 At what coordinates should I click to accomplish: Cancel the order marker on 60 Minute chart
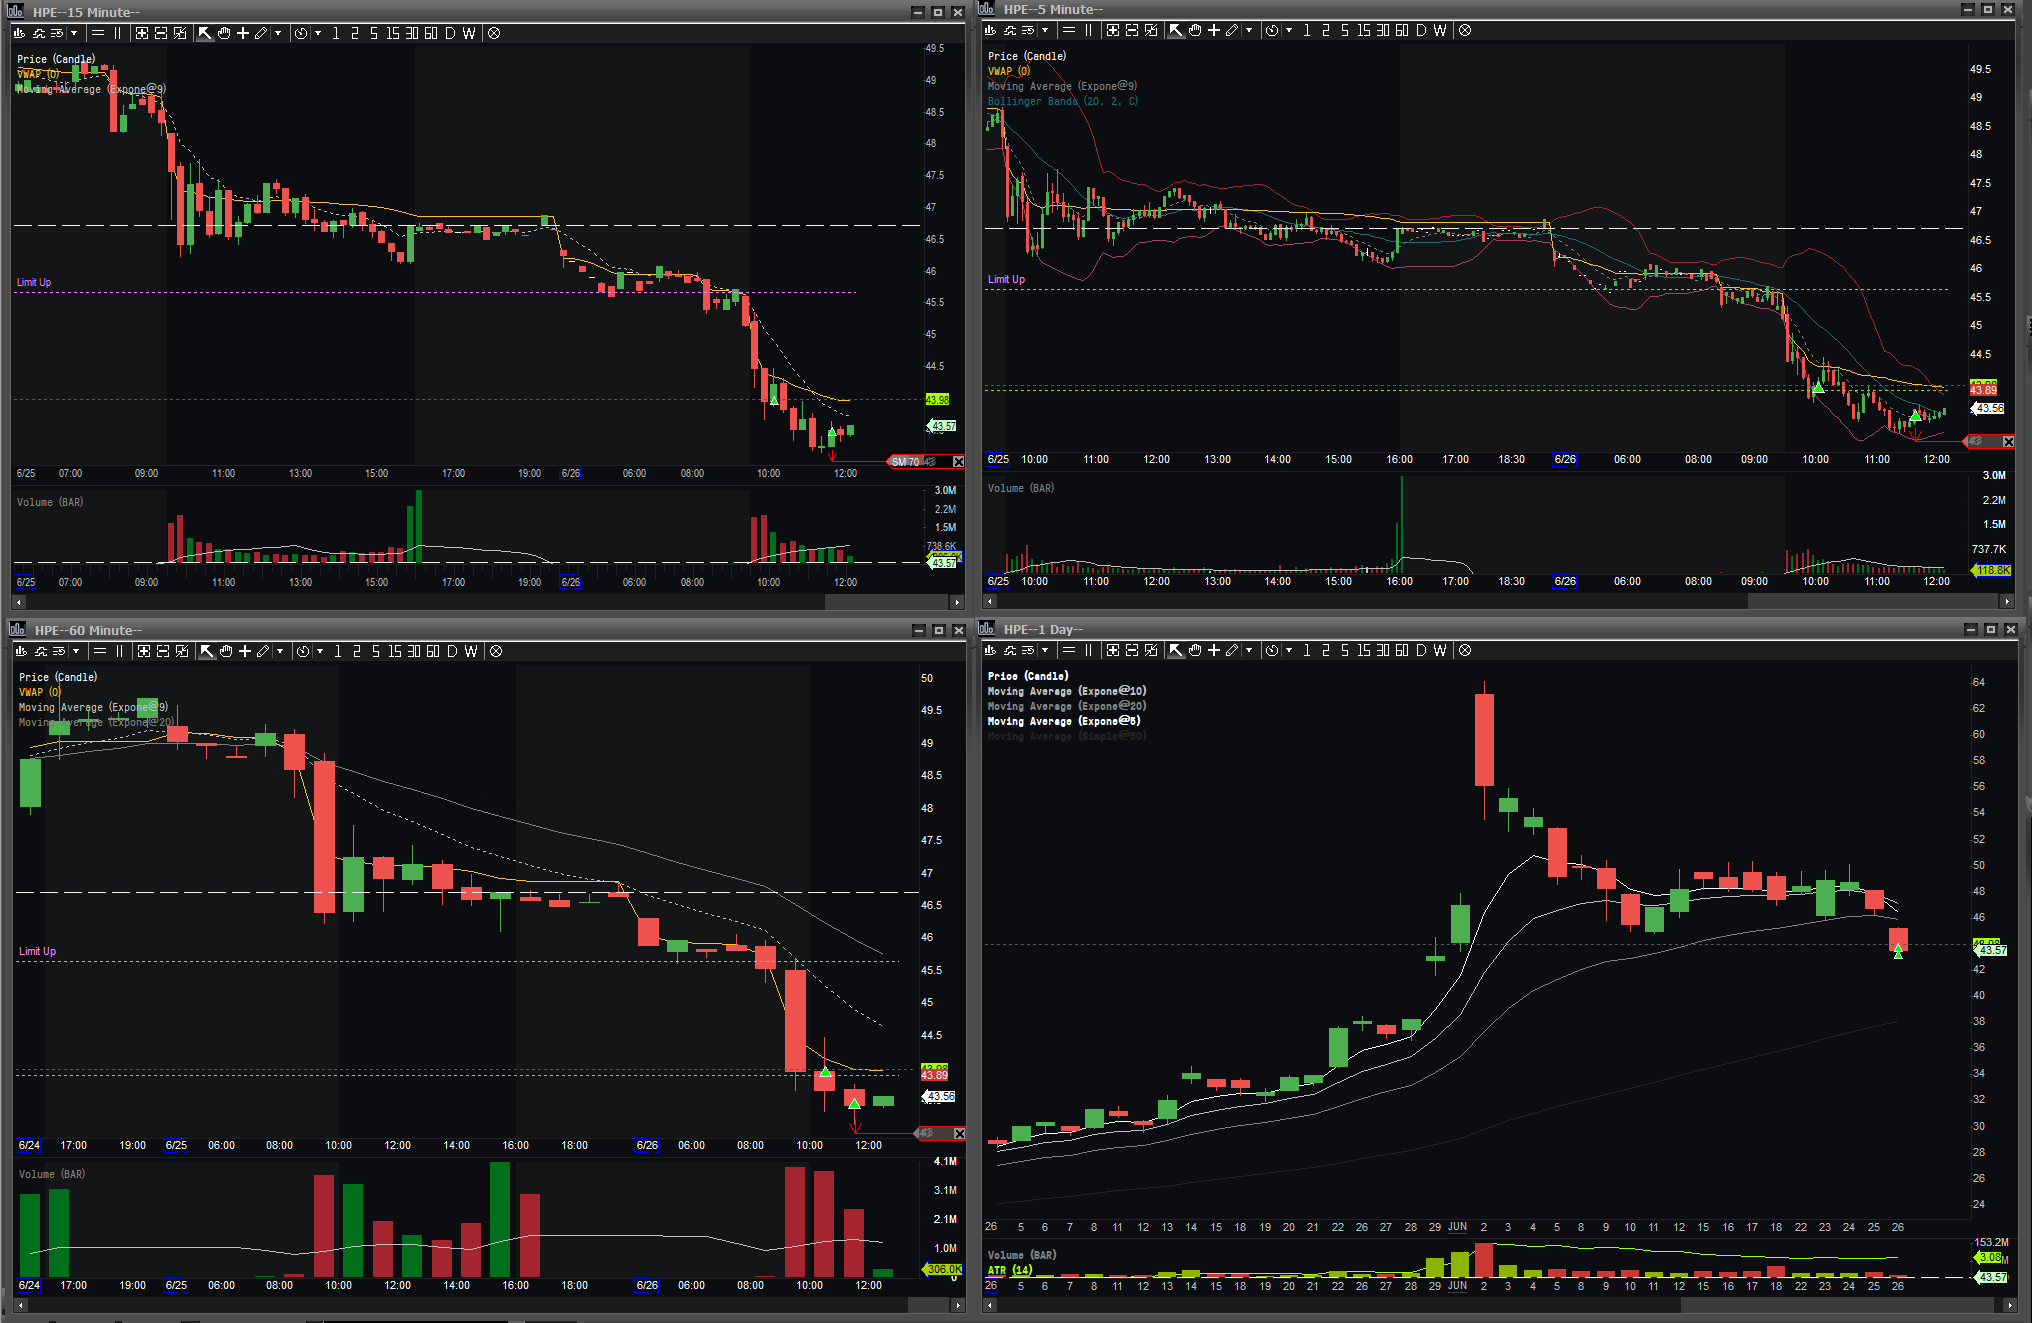(959, 1133)
